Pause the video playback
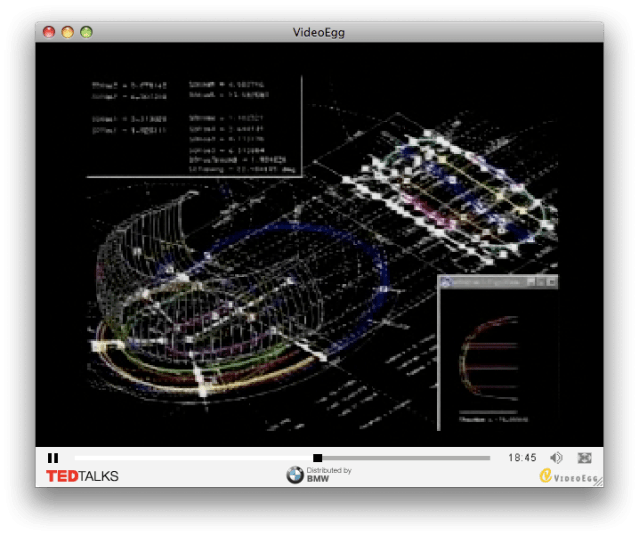The width and height of the screenshot is (639, 536). [x=53, y=458]
